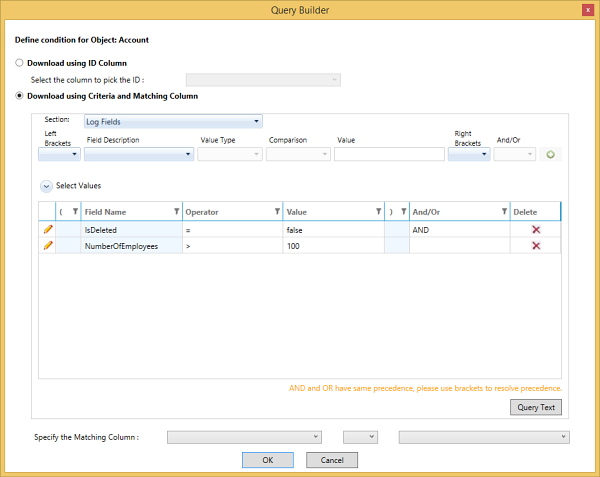This screenshot has height=477, width=600.
Task: Filter the left bracket column
Action: 75,212
